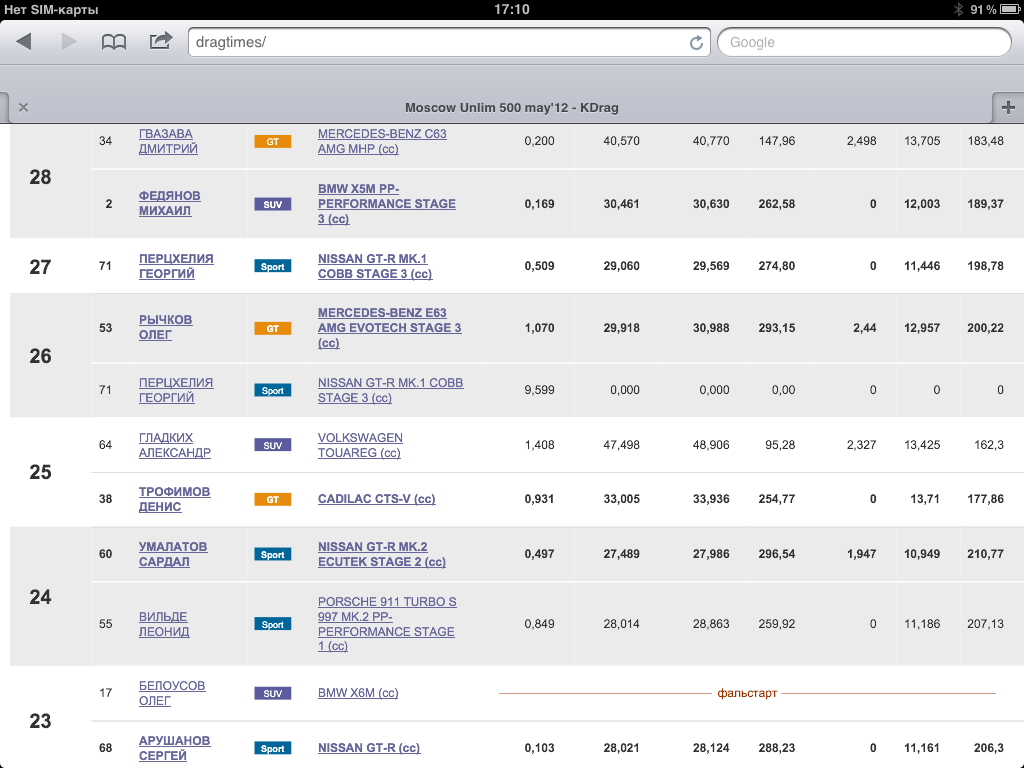Tap GT badge in ТРОФИМОВ row
Viewport: 1024px width, 768px height.
coord(272,500)
